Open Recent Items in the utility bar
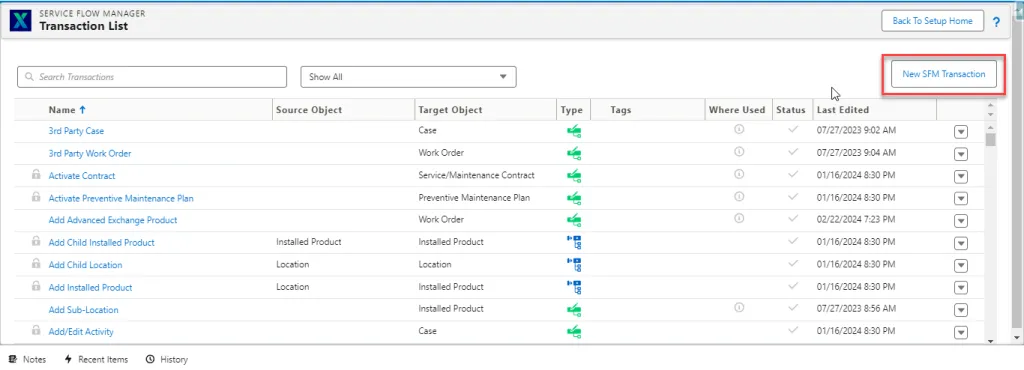 point(96,360)
